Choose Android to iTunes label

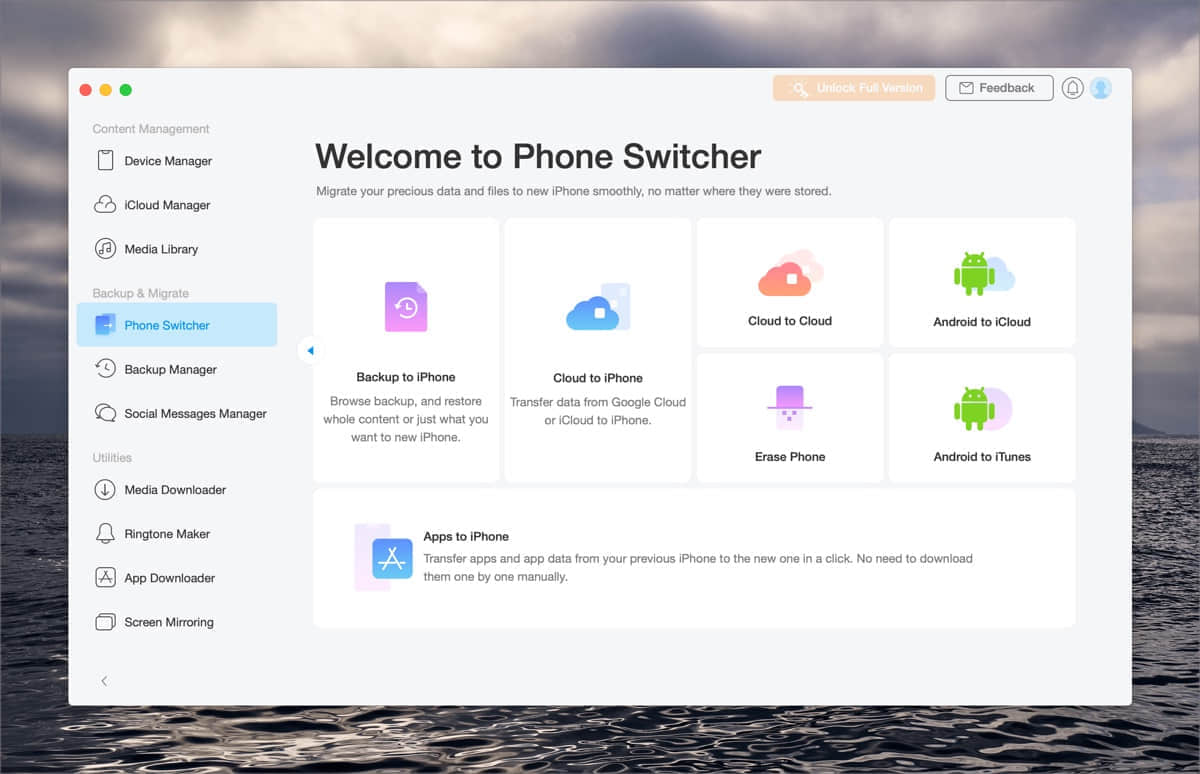(x=982, y=457)
